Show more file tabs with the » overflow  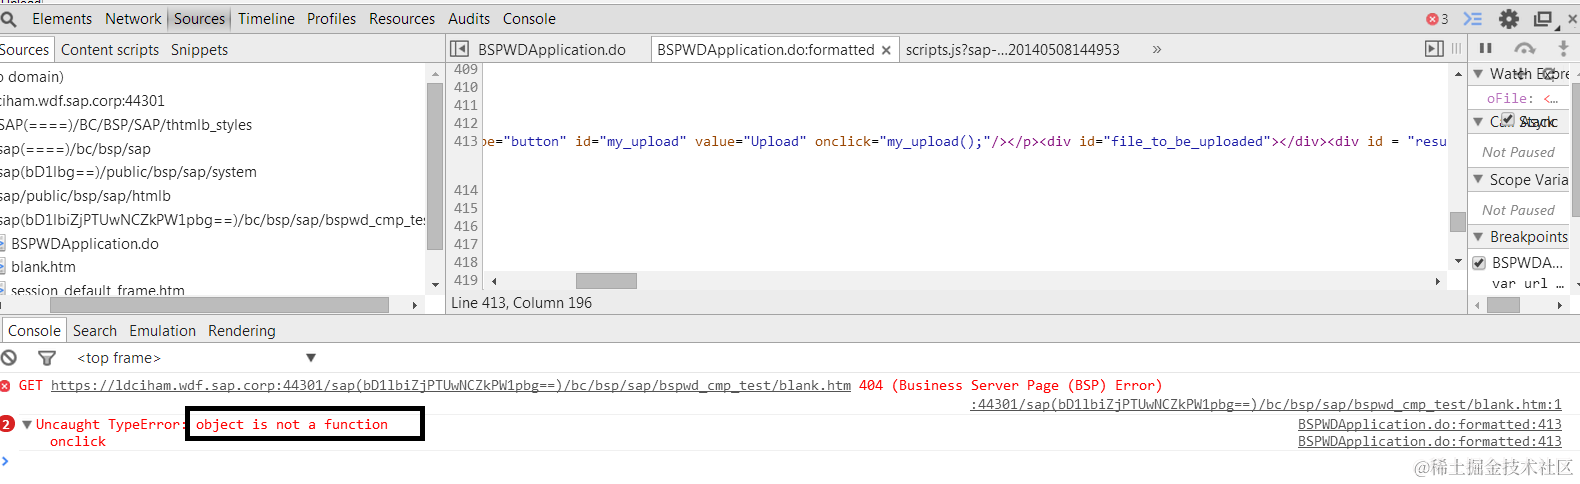pos(1157,49)
